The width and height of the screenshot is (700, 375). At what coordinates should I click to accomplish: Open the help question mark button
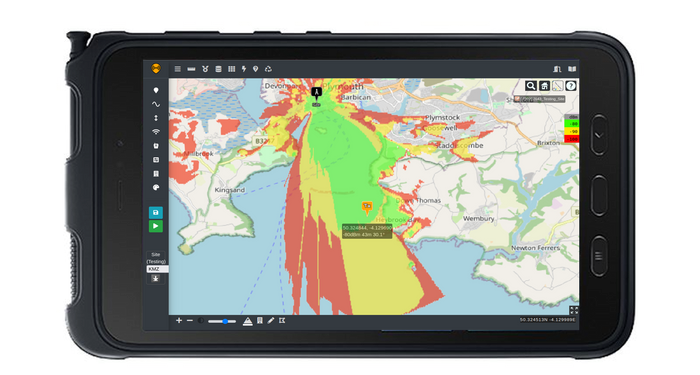(x=571, y=86)
